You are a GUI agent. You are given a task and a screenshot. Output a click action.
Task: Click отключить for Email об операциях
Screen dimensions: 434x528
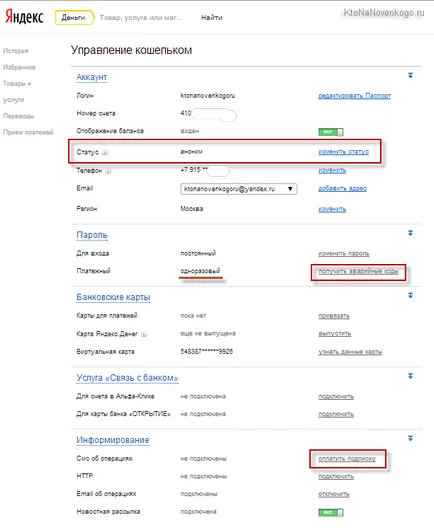334,494
